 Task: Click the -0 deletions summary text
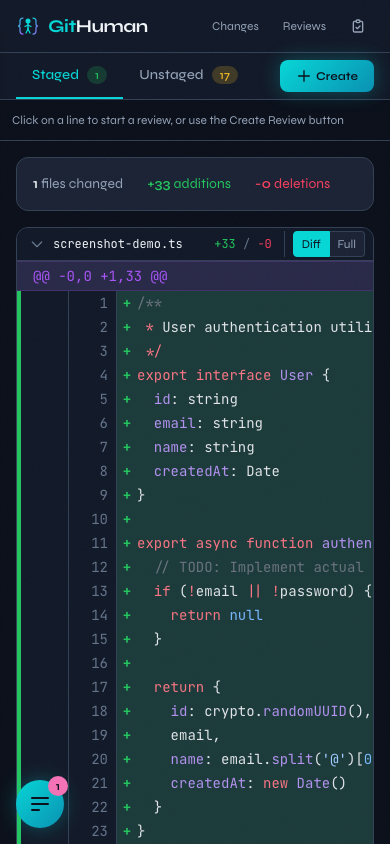click(292, 184)
